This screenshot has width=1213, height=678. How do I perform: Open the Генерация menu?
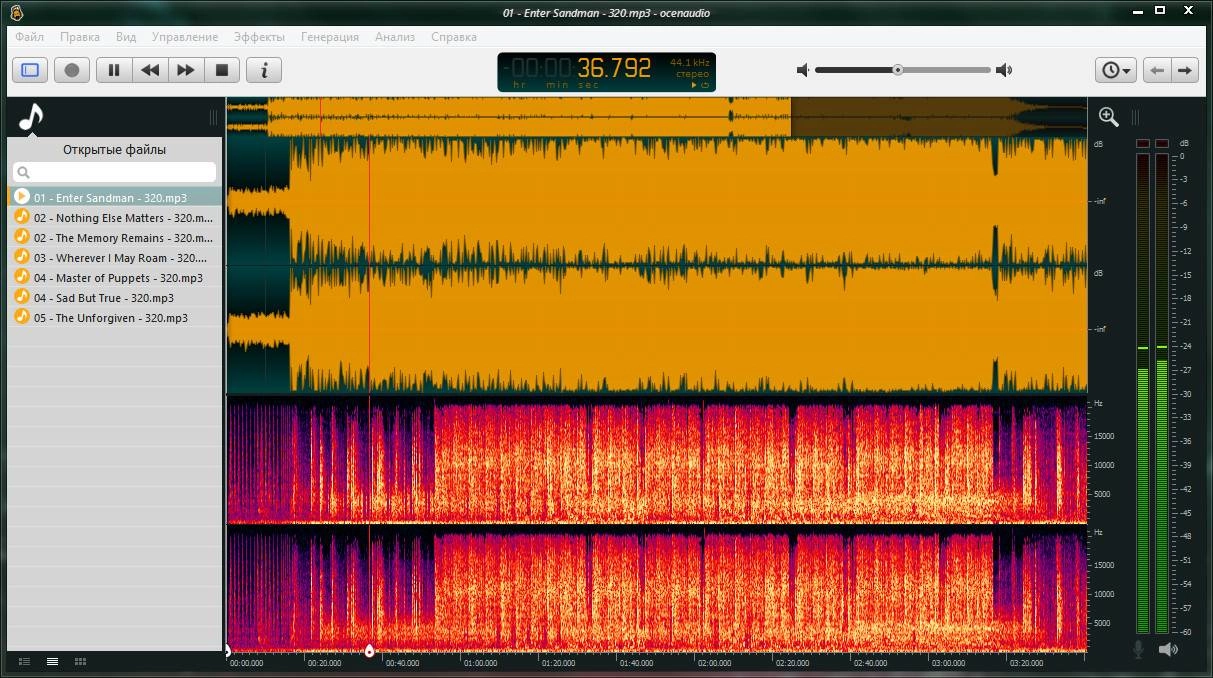click(330, 37)
